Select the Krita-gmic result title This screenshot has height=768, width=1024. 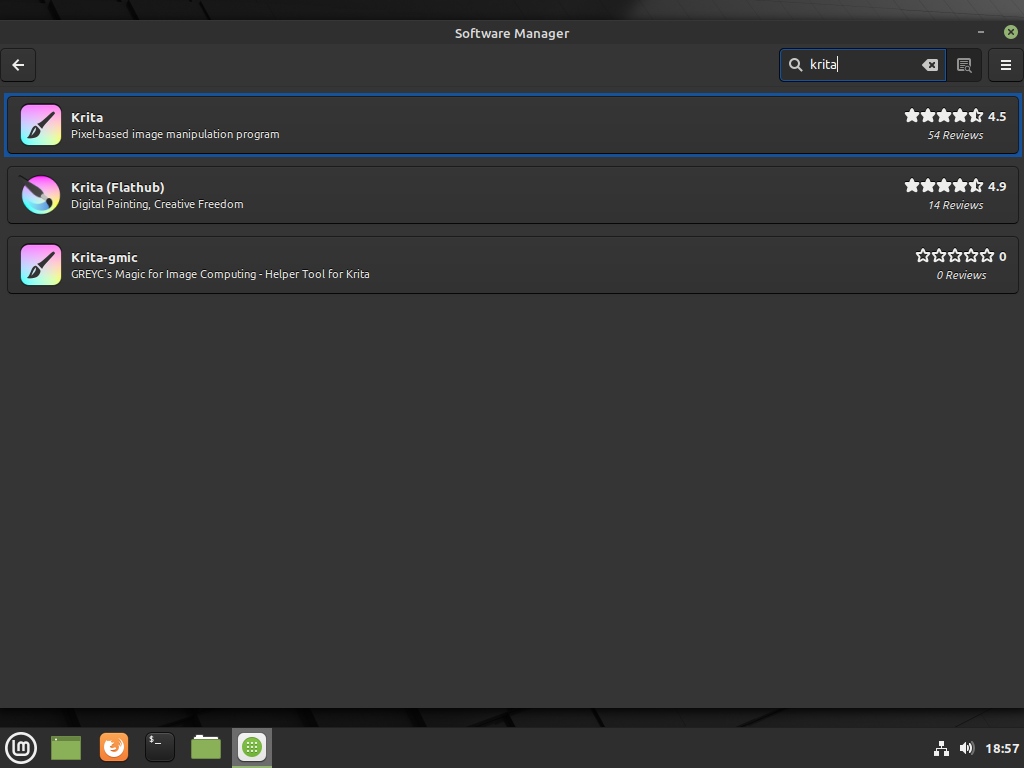(104, 257)
